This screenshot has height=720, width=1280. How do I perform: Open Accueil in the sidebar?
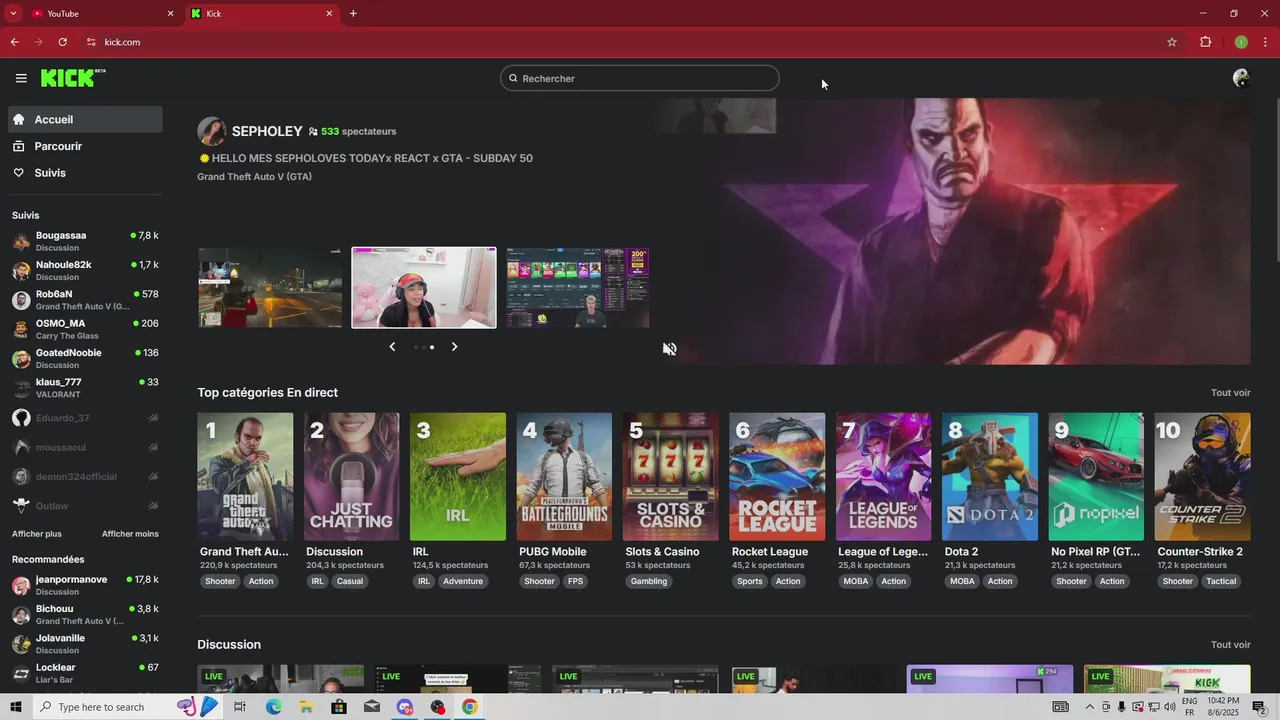coord(85,119)
